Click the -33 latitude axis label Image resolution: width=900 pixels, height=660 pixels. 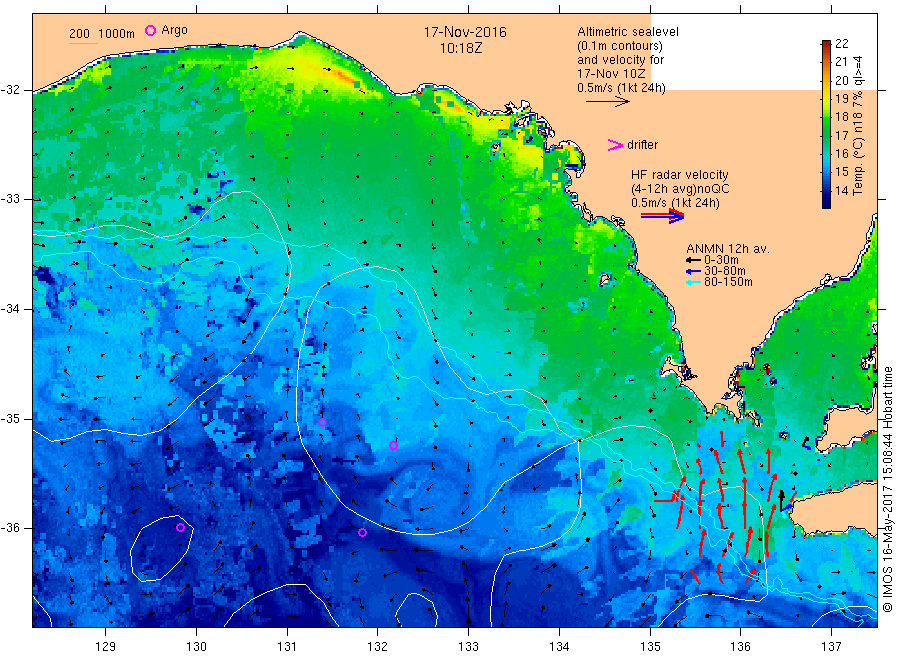point(10,199)
